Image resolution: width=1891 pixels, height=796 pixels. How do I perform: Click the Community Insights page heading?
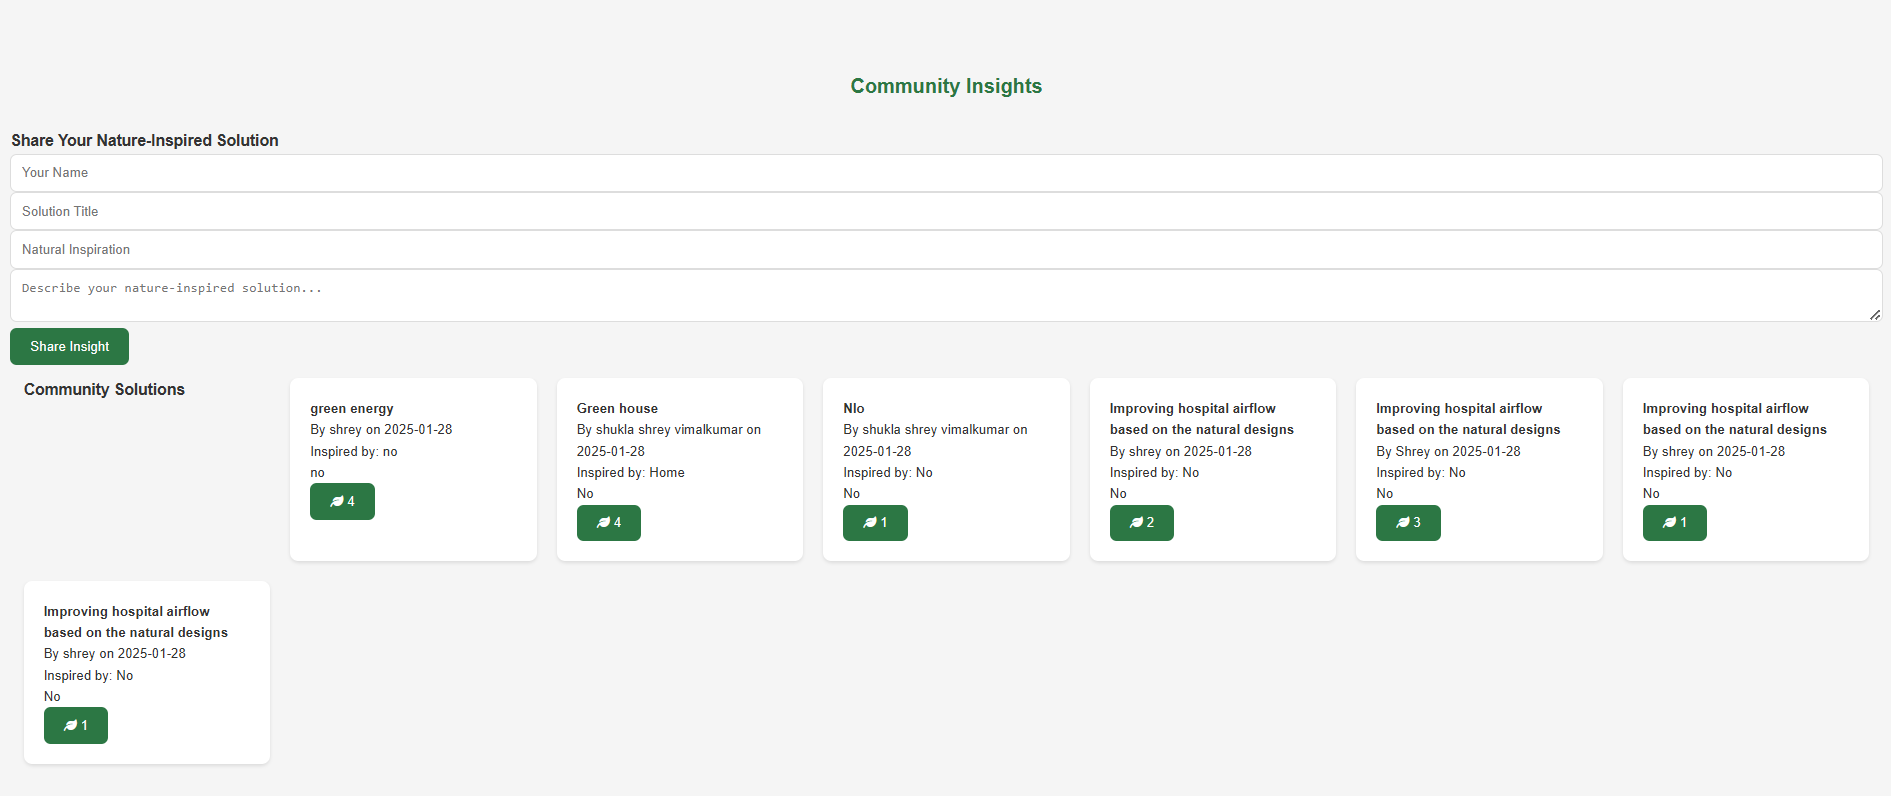tap(946, 86)
